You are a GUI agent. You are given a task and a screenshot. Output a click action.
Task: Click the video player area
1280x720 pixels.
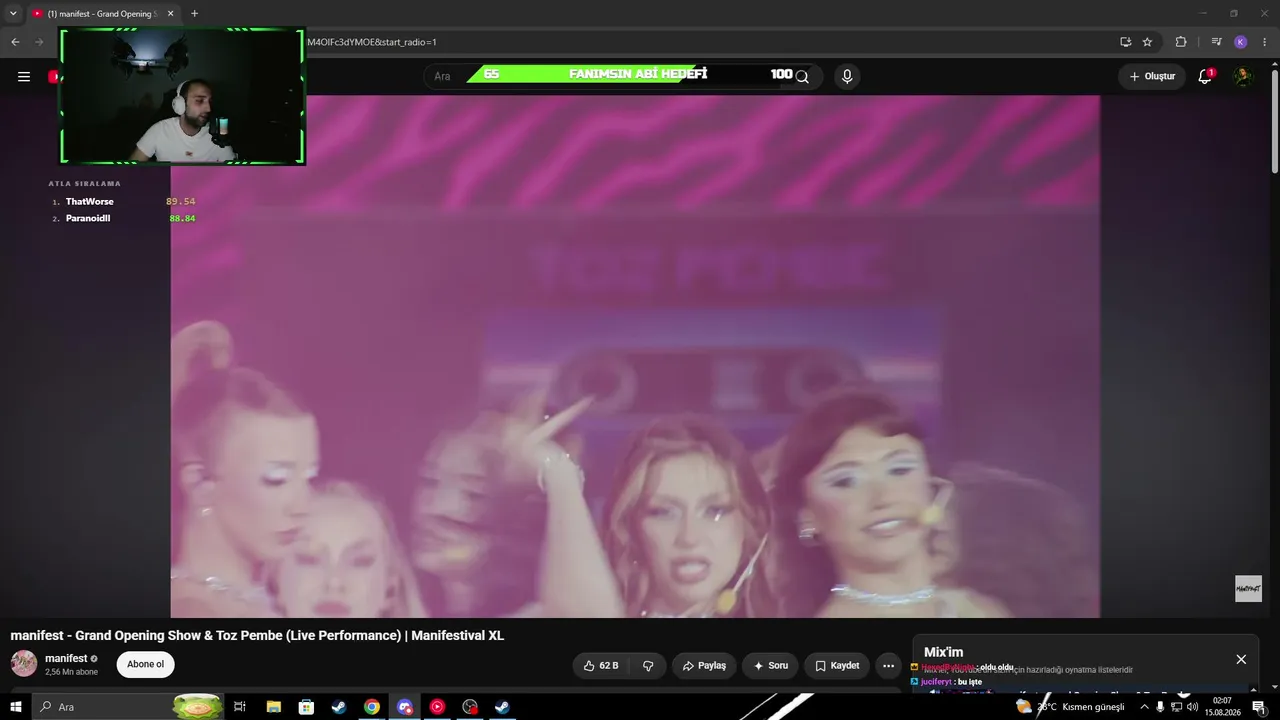[635, 357]
